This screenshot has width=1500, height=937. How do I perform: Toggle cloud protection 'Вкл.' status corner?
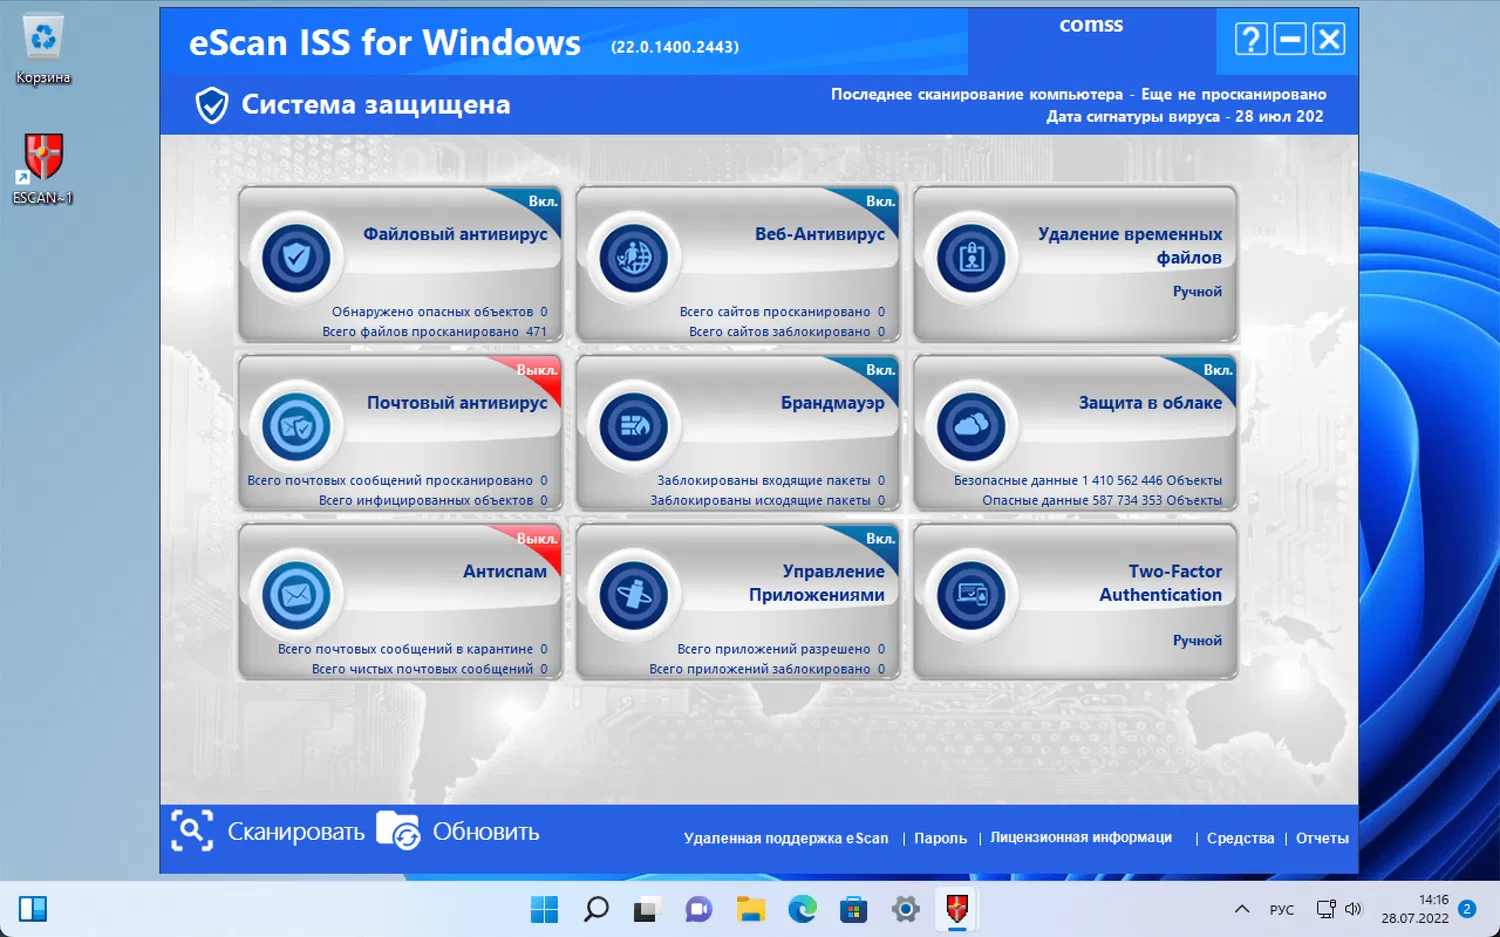coord(1218,370)
